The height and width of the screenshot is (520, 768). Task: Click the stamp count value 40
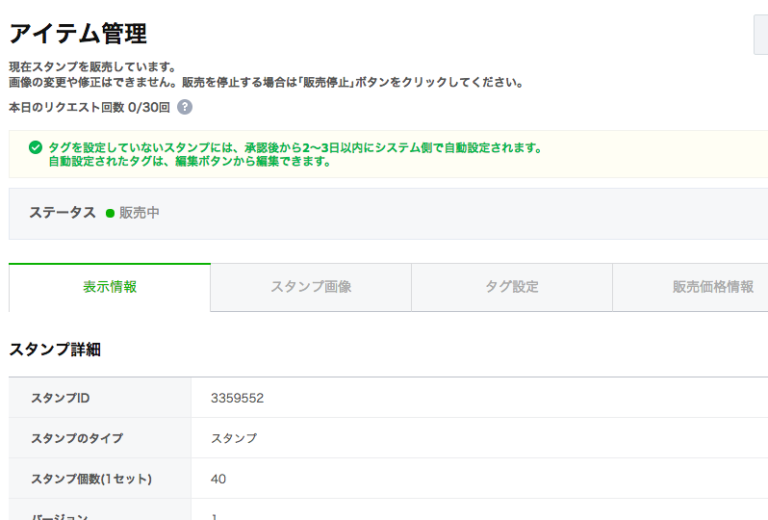click(x=218, y=479)
